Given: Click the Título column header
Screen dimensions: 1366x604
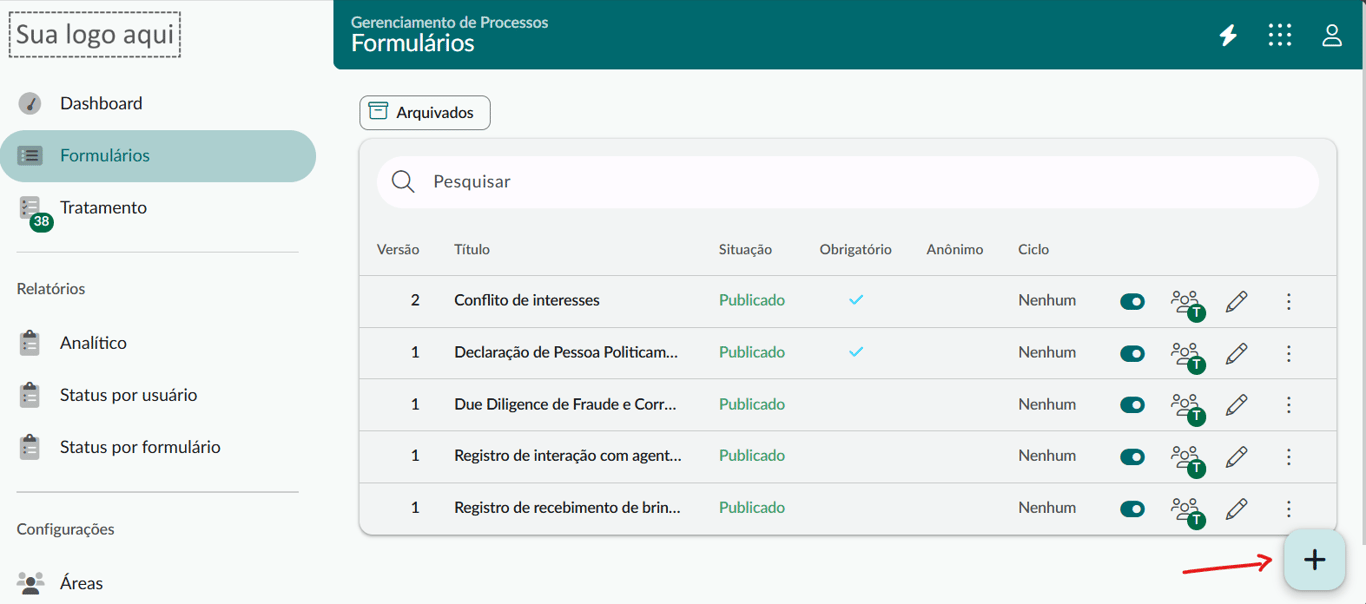Looking at the screenshot, I should click(x=472, y=250).
